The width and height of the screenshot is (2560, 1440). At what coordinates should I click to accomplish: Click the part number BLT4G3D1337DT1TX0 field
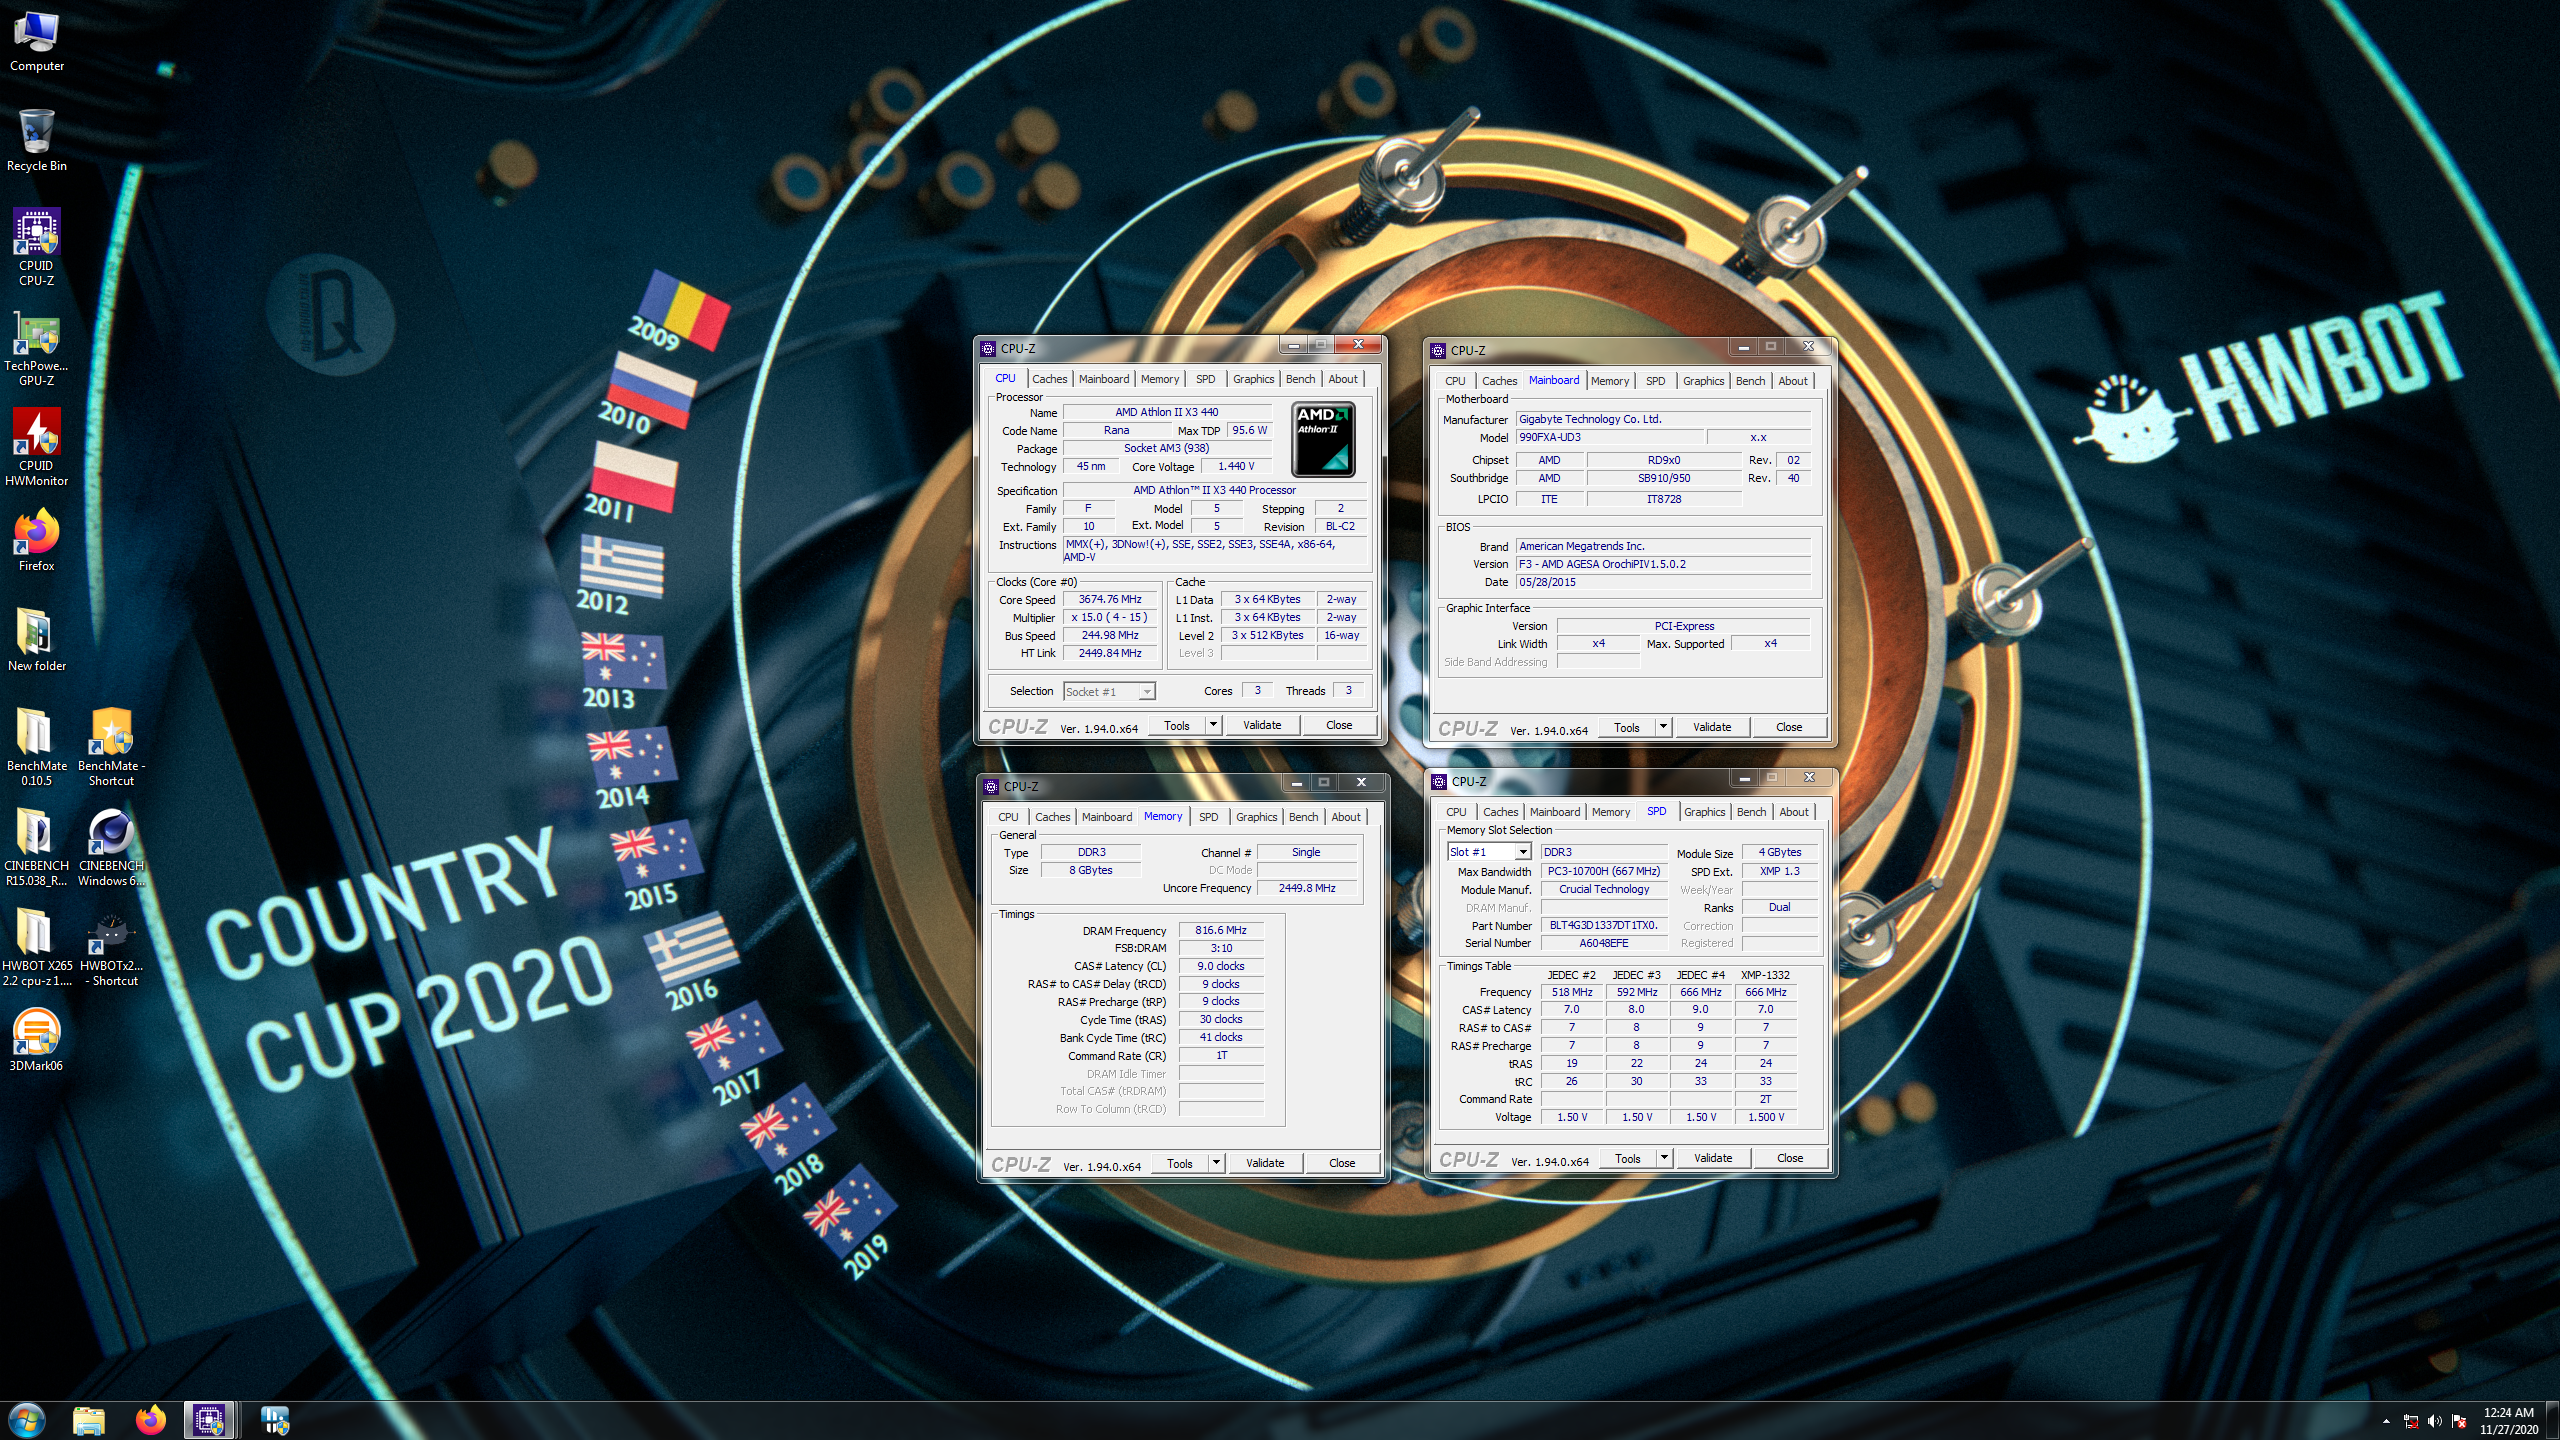tap(1603, 925)
